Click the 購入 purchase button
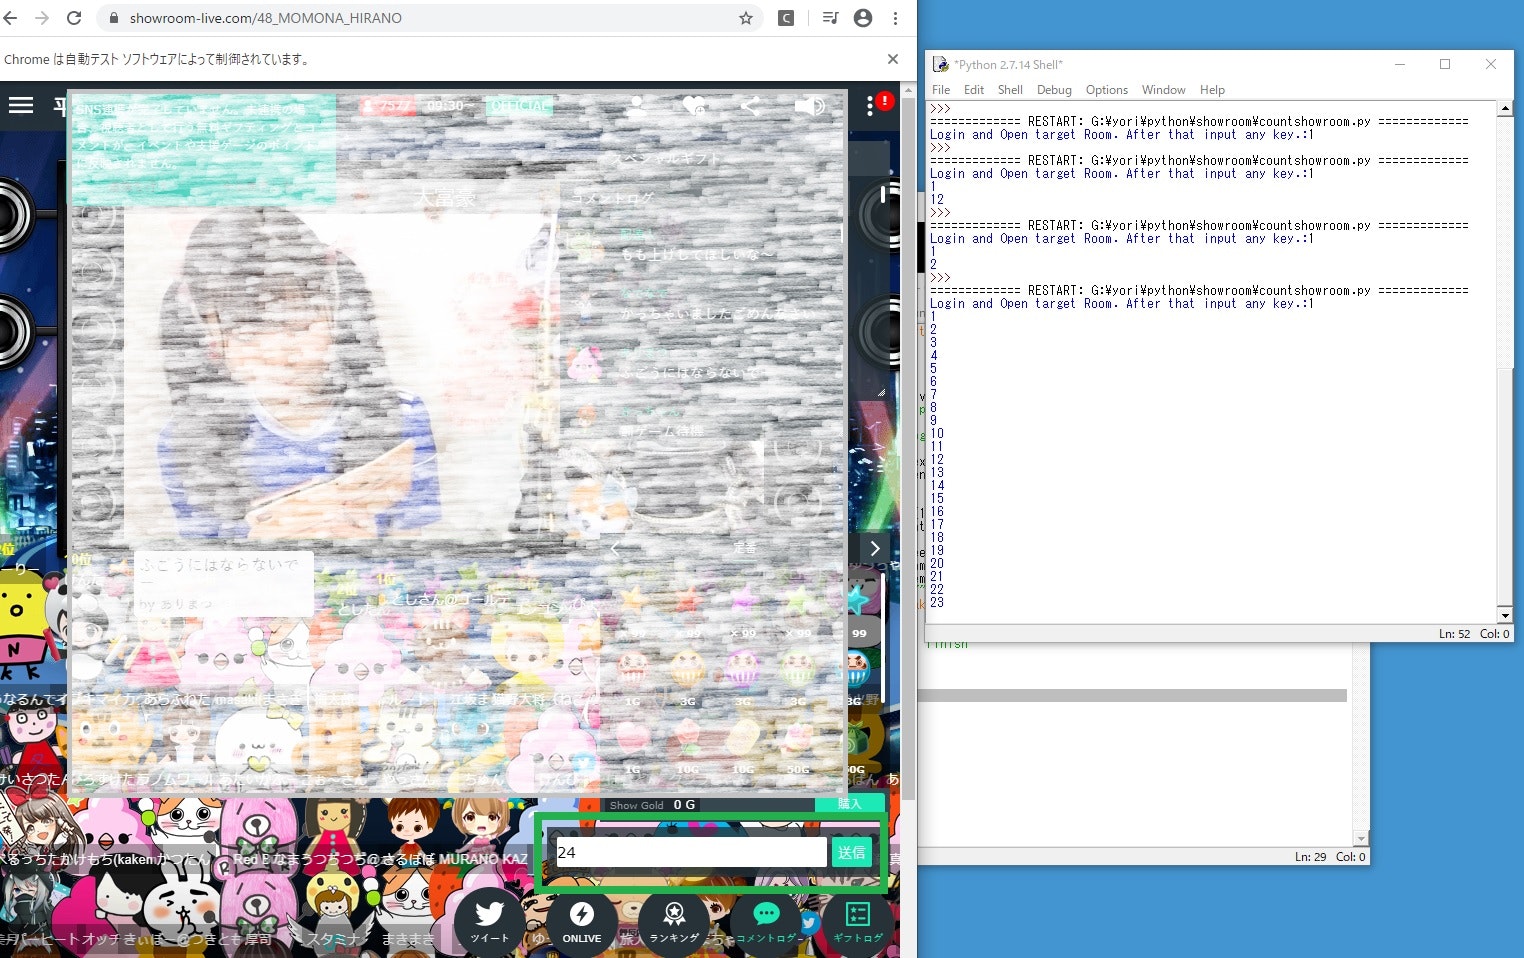The image size is (1524, 958). 851,804
